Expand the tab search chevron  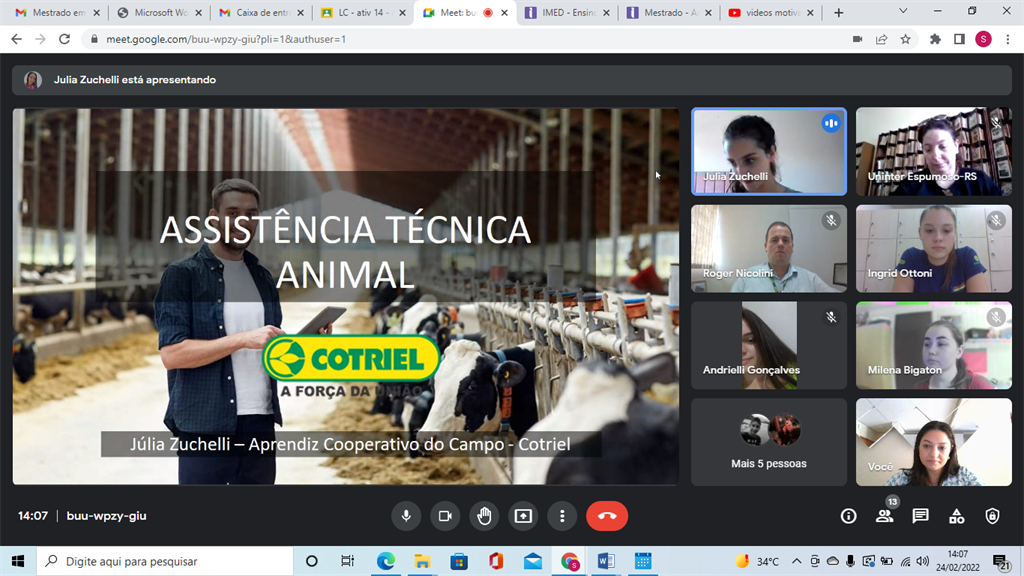(903, 11)
